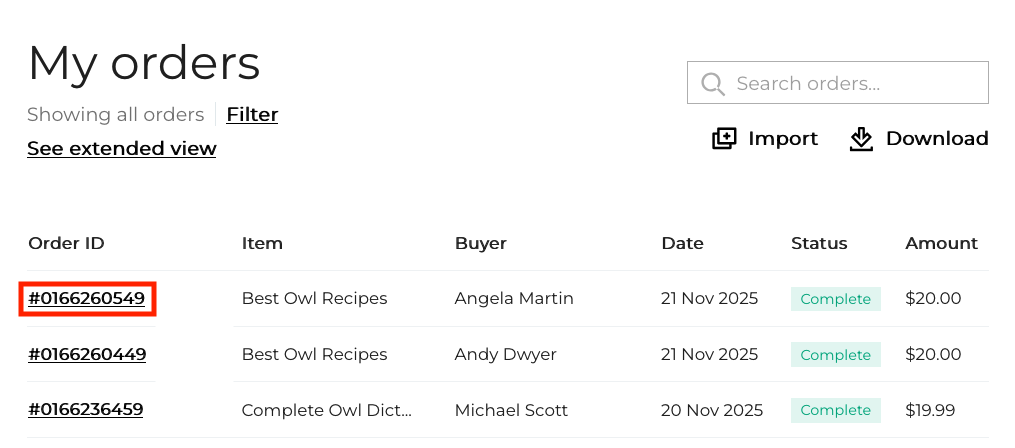This screenshot has width=1015, height=448.
Task: Click the Import icon
Action: tap(724, 139)
